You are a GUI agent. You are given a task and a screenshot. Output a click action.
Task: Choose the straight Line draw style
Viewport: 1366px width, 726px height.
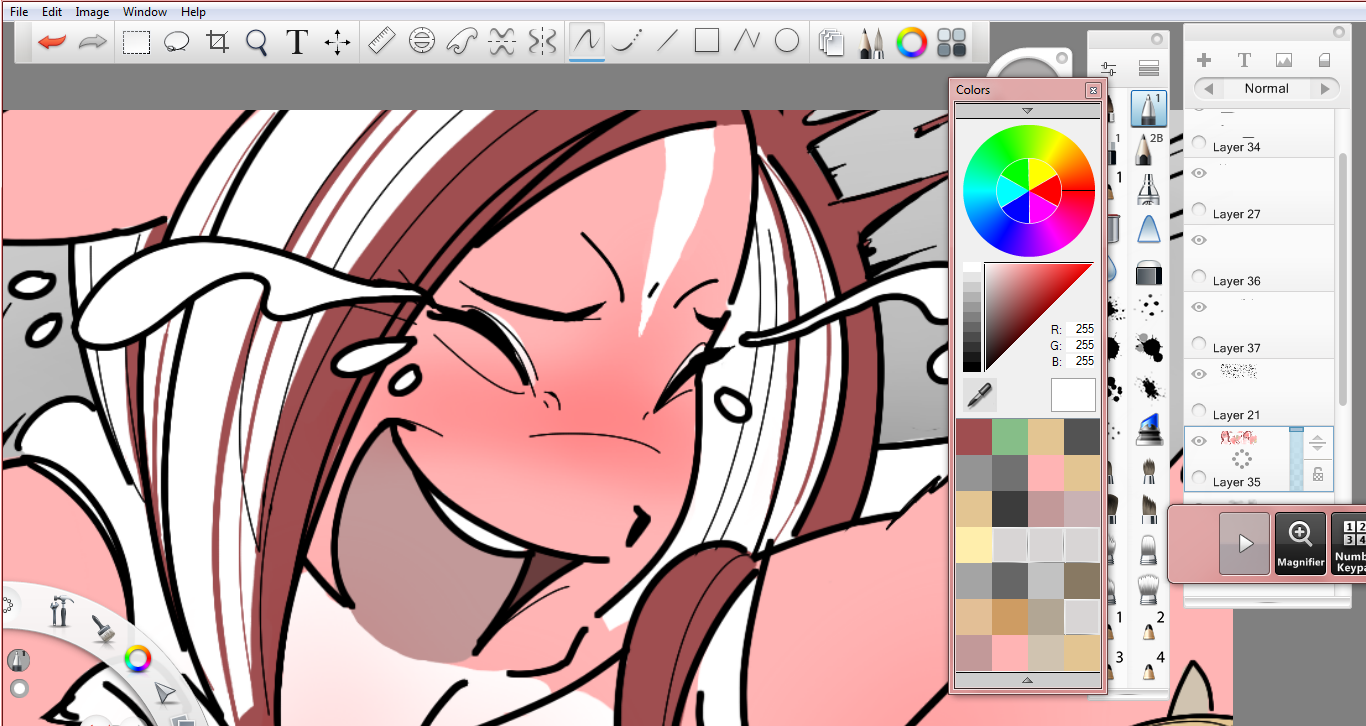[667, 41]
